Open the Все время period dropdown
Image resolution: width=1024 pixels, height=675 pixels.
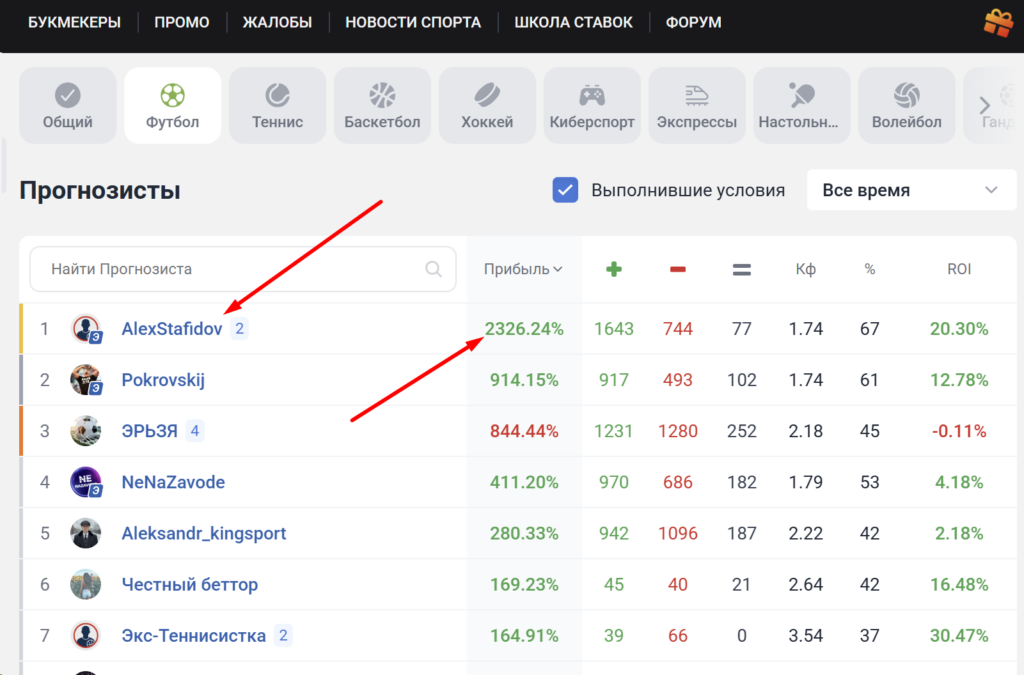[911, 190]
